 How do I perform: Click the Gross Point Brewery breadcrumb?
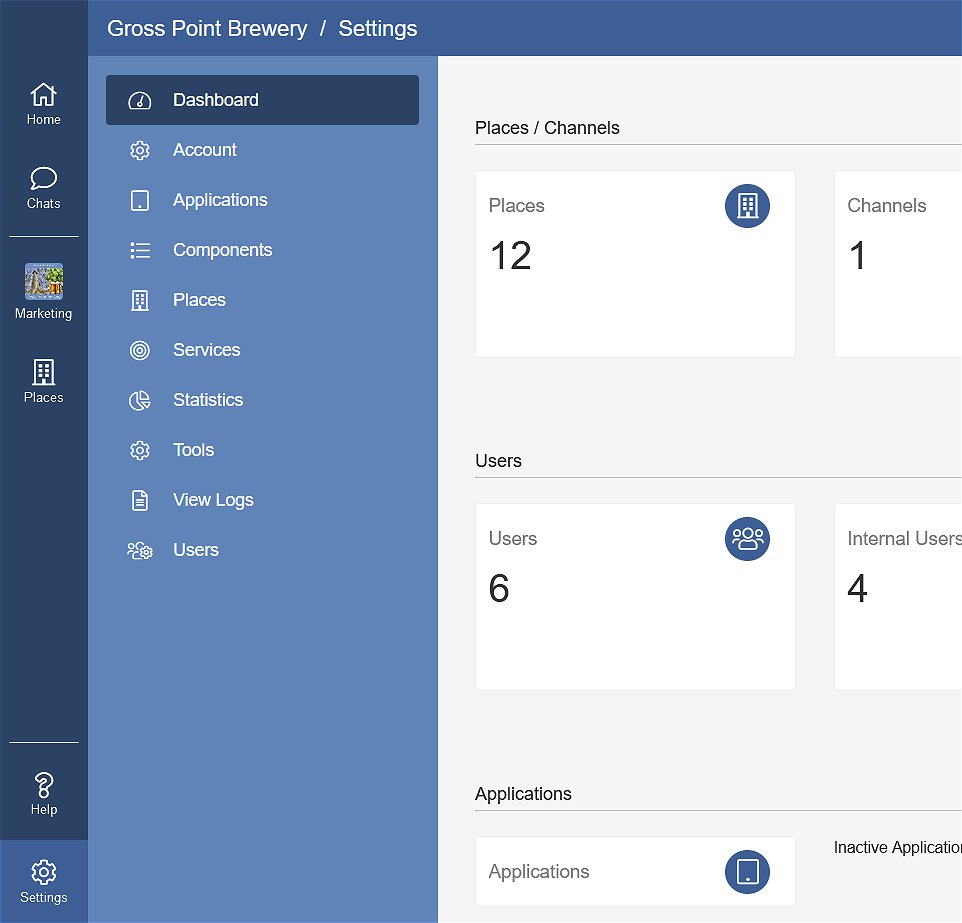[207, 28]
